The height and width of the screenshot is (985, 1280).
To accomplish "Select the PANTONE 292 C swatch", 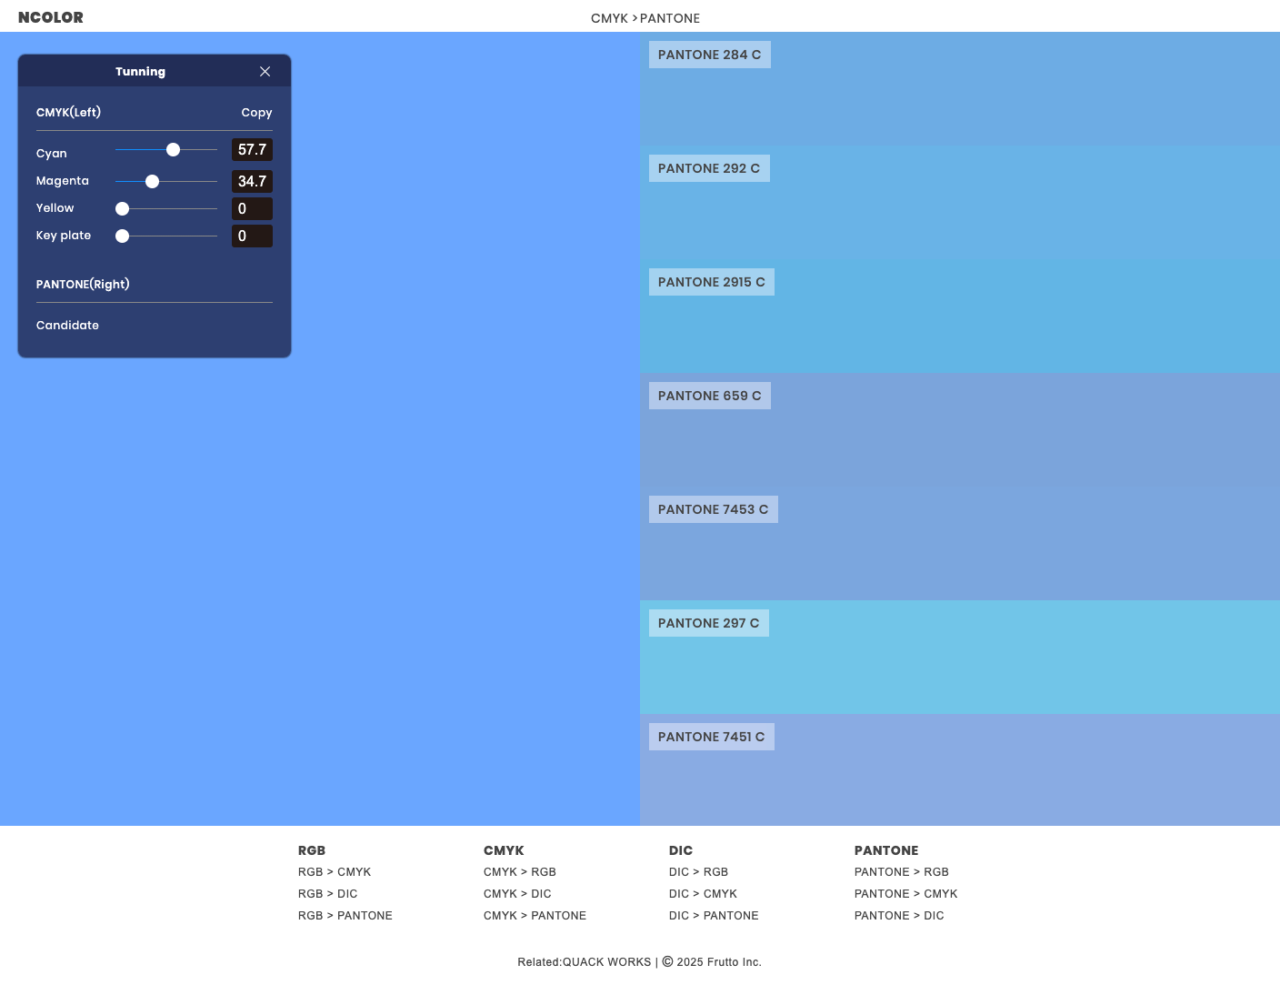I will (x=960, y=203).
